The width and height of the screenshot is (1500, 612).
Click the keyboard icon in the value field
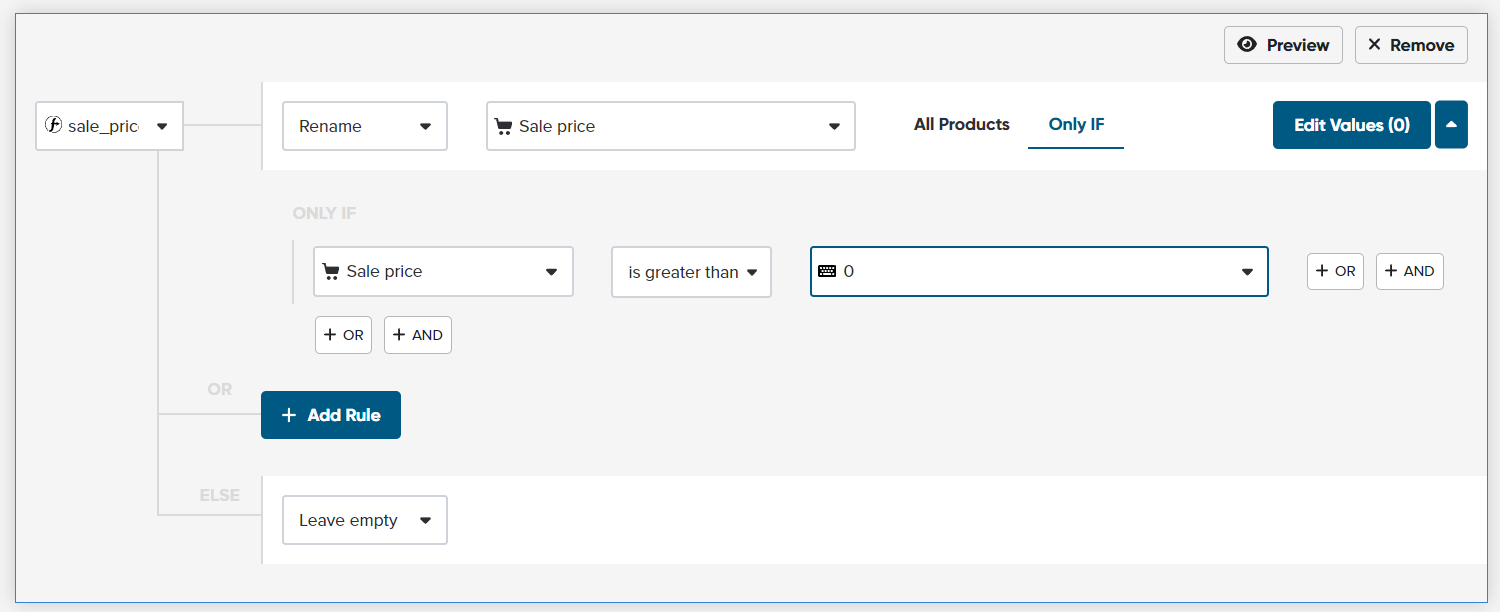pyautogui.click(x=827, y=271)
